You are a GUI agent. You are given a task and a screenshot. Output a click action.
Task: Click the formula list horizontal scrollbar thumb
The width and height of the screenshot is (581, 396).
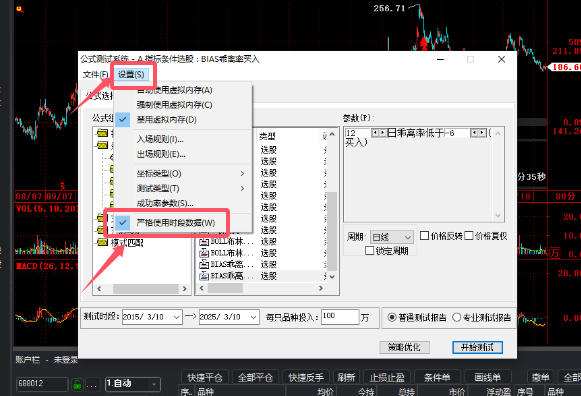click(225, 288)
